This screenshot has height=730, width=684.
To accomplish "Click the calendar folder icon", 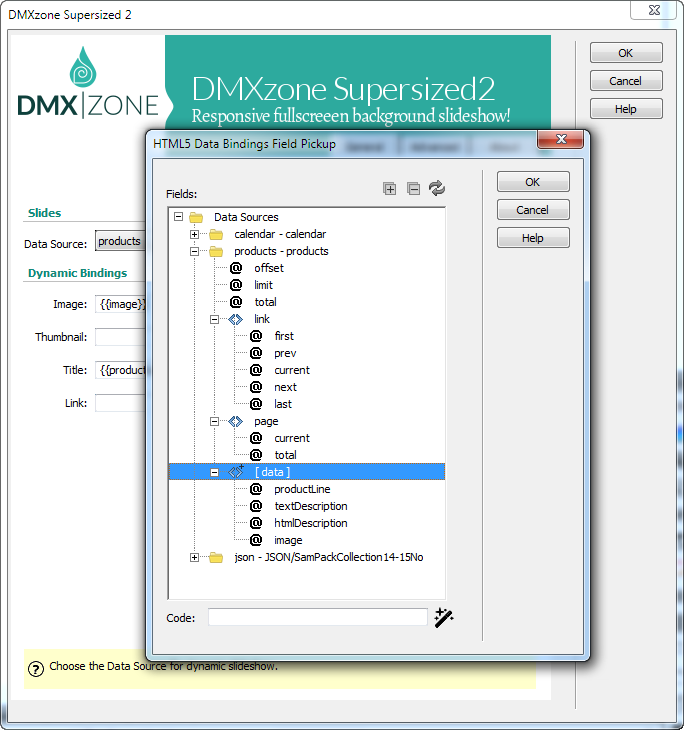I will pos(216,234).
